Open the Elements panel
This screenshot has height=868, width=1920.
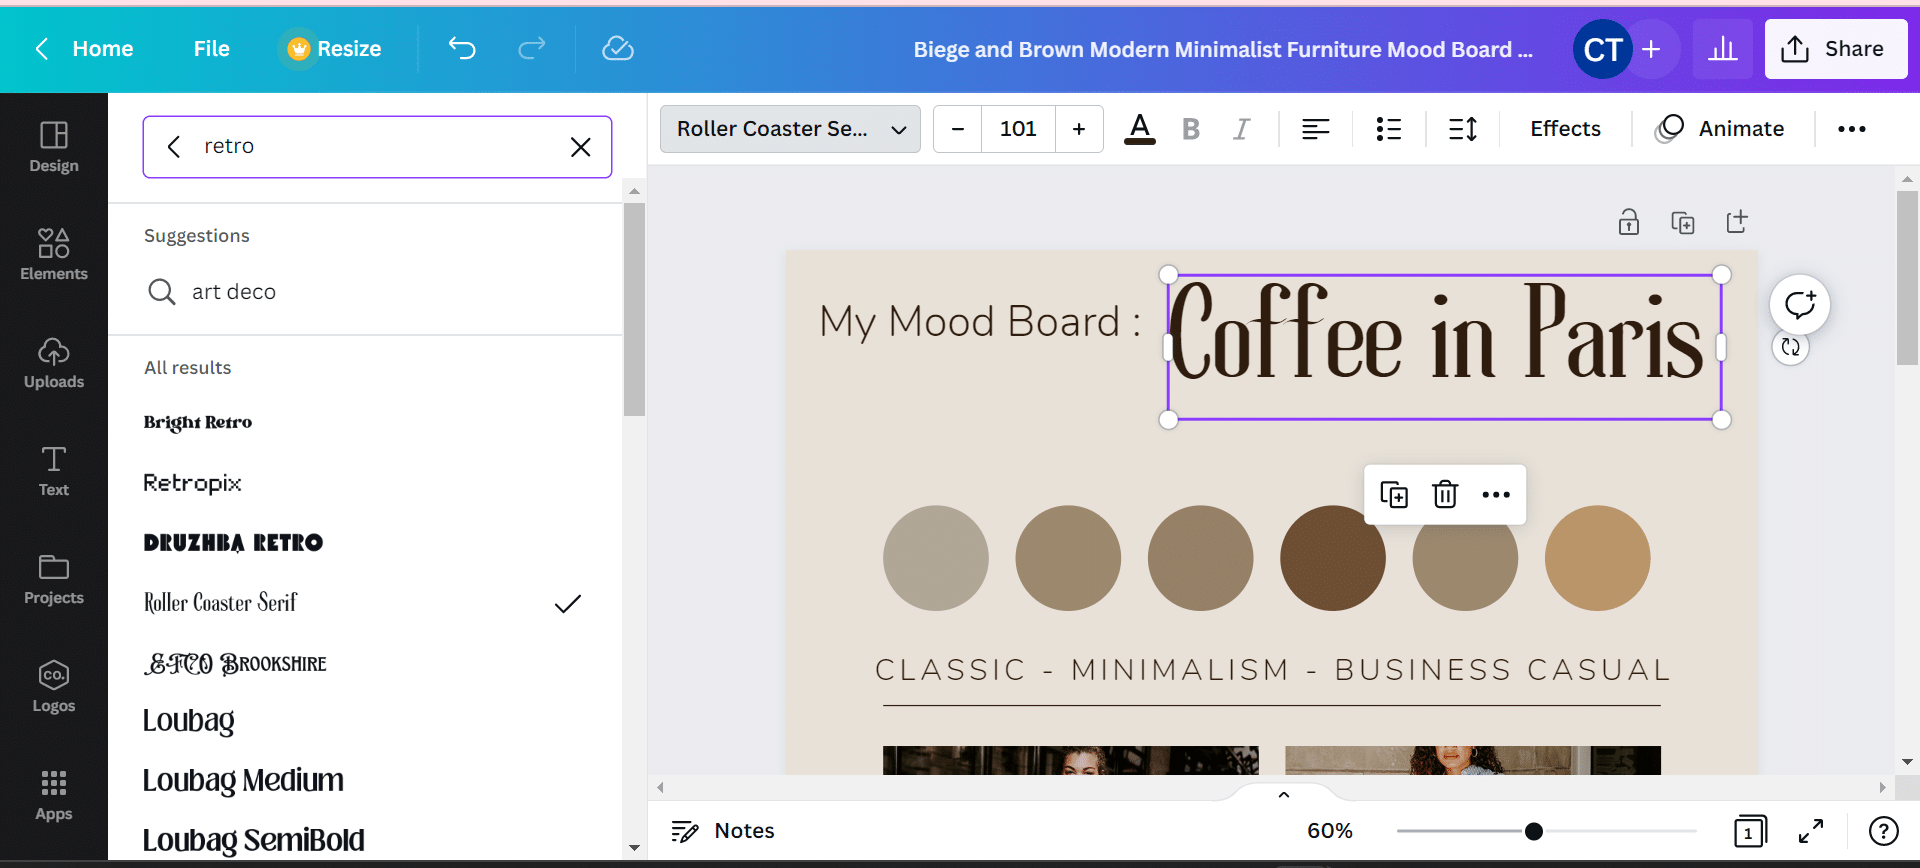pos(54,255)
